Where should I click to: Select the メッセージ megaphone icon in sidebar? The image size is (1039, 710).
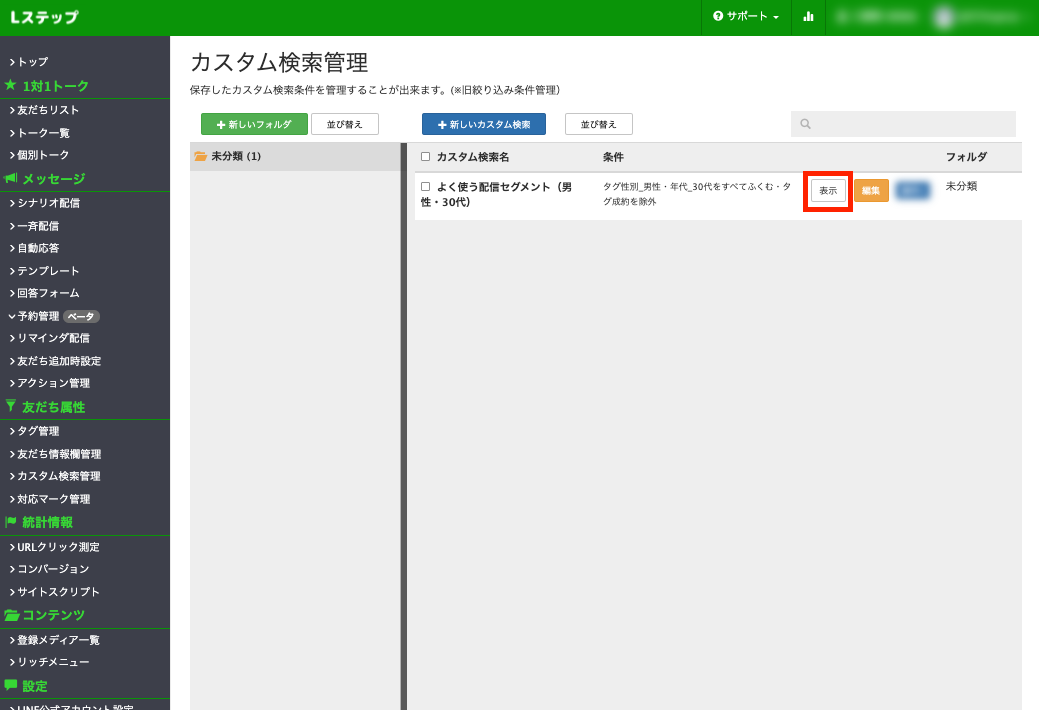click(12, 179)
